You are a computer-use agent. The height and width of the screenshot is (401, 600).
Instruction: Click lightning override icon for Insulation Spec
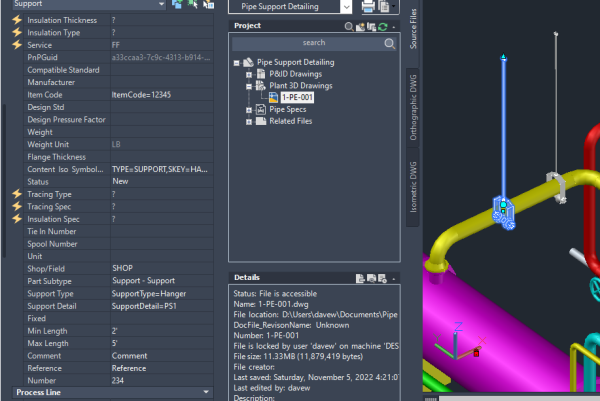click(x=17, y=218)
